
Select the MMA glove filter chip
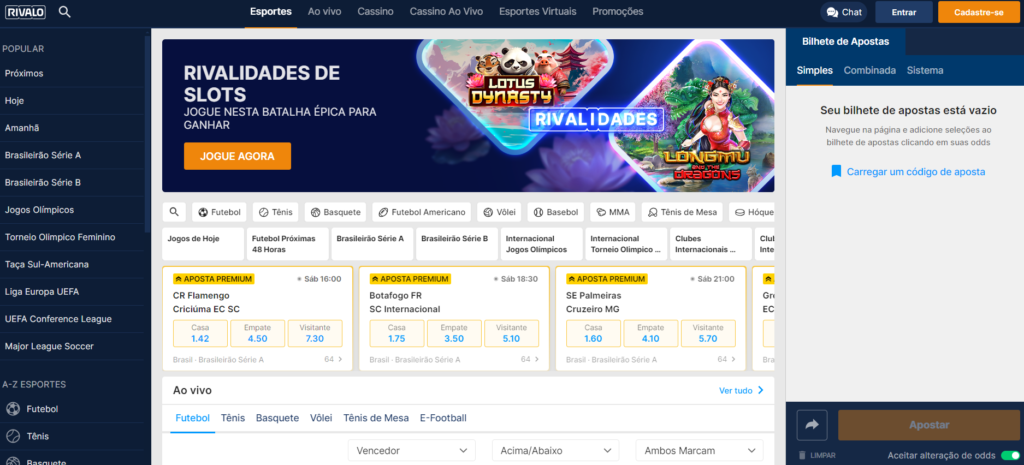pos(613,212)
